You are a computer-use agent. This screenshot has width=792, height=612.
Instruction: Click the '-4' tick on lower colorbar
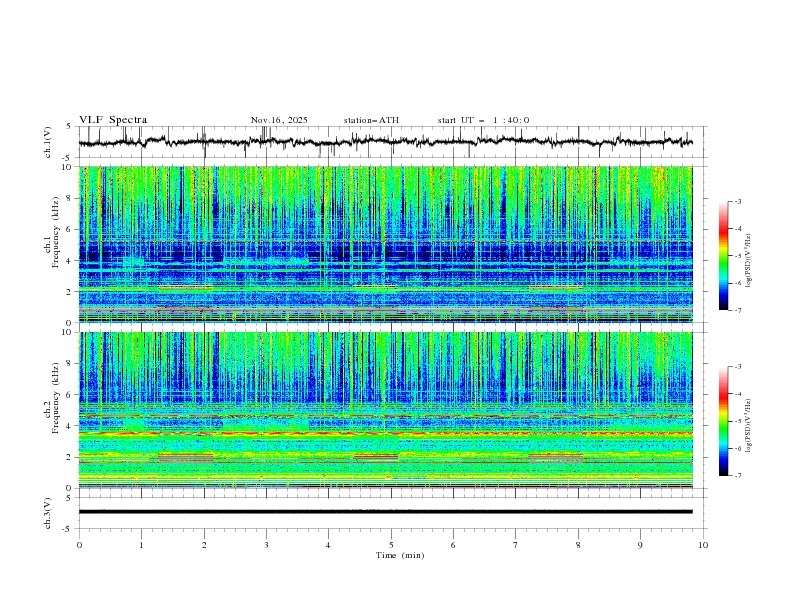click(737, 394)
